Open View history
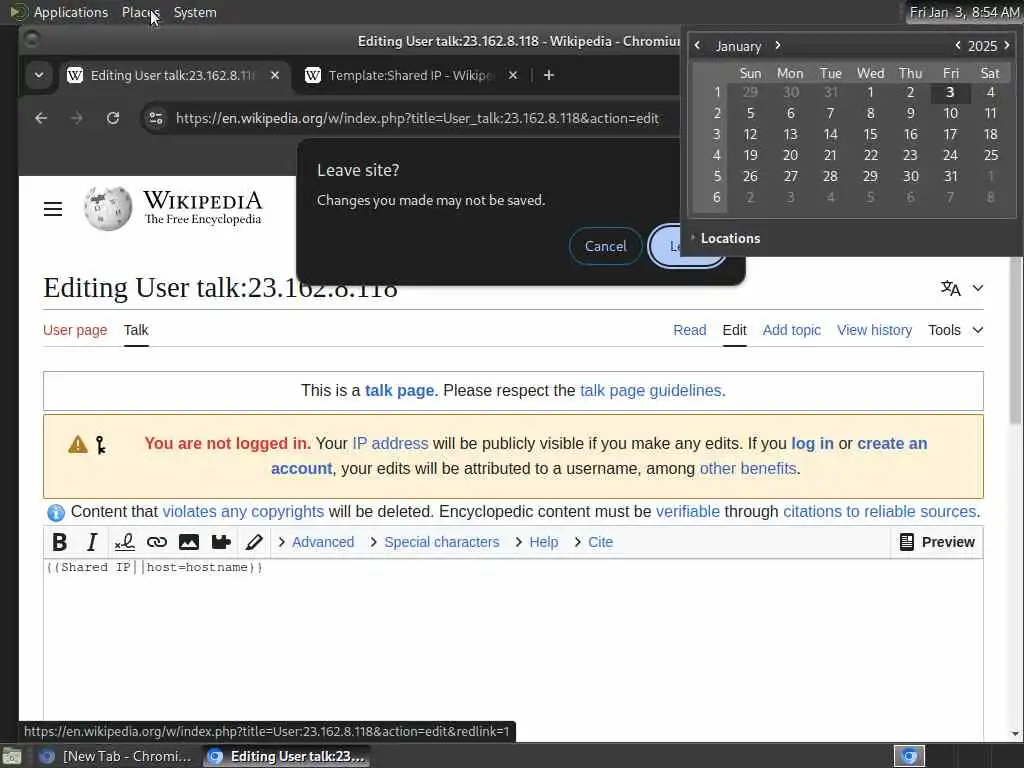 [874, 330]
